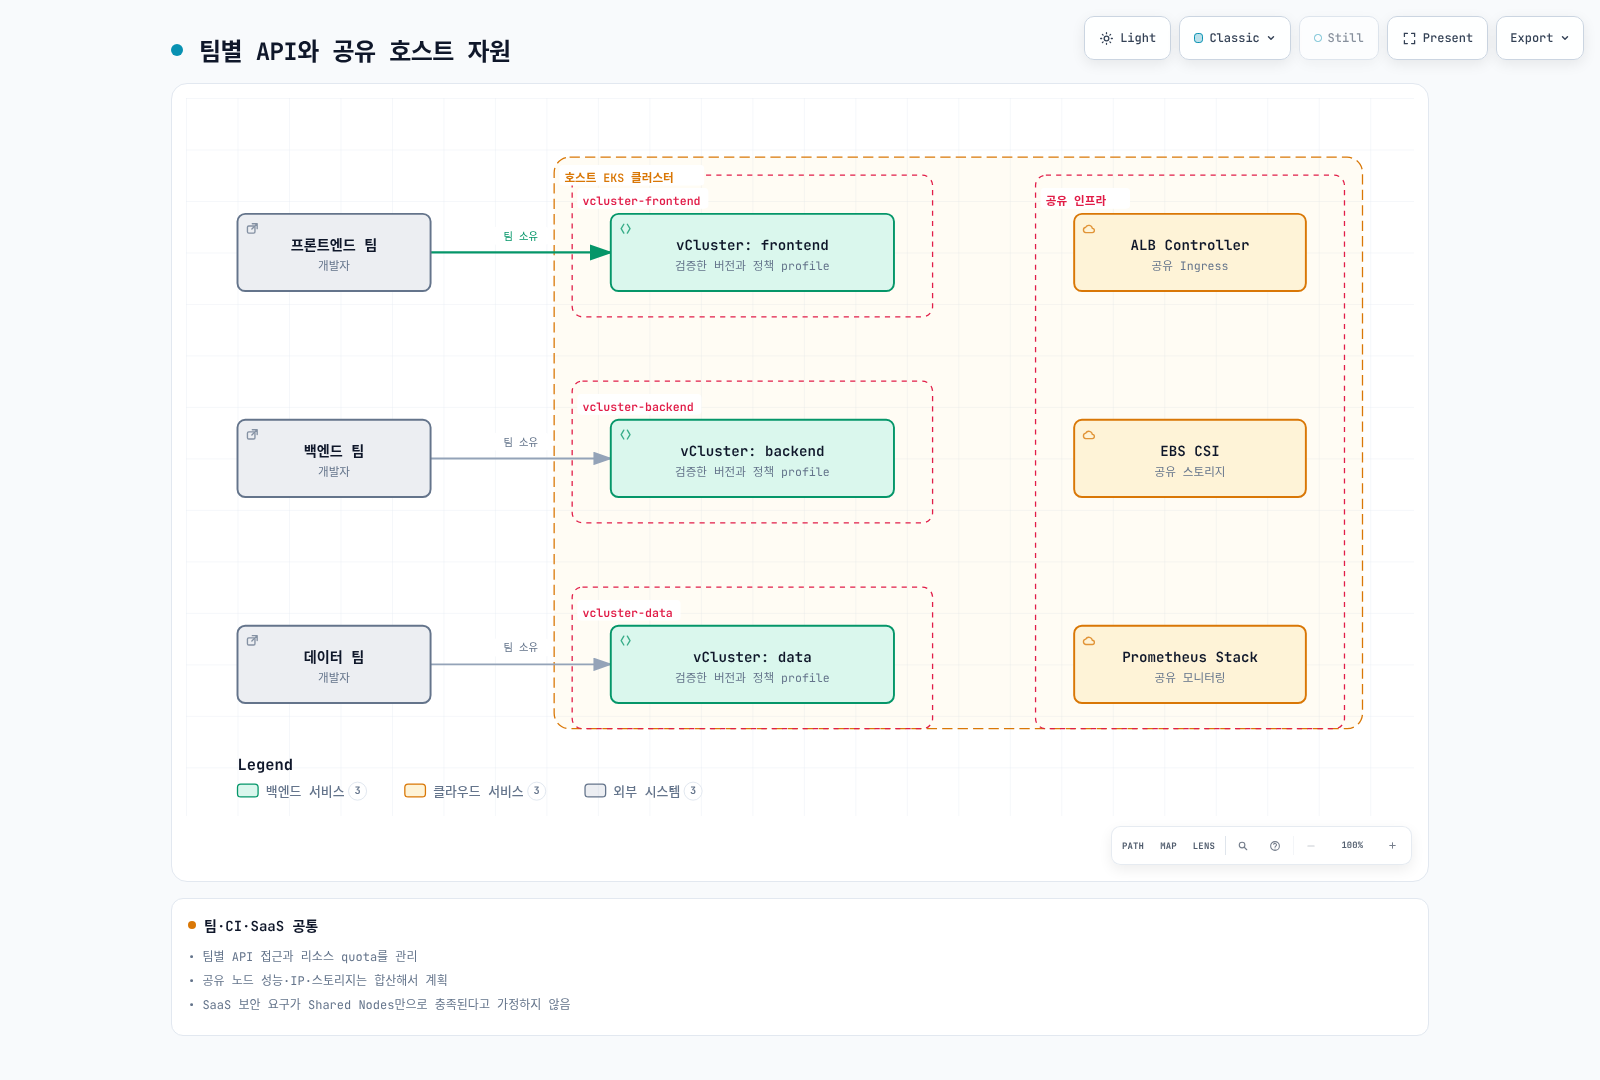Click the external-link icon in the 프론트엔드 팀 node
Screen dimensions: 1600x1080
point(252,229)
